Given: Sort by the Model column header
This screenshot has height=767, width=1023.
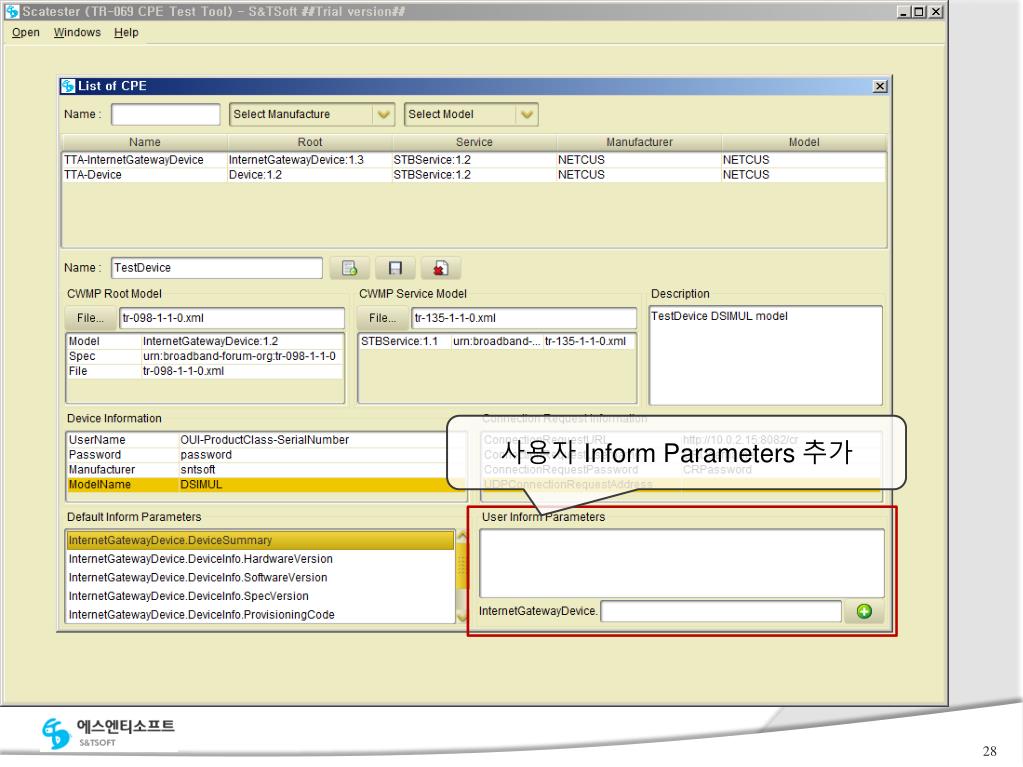Looking at the screenshot, I should [804, 142].
